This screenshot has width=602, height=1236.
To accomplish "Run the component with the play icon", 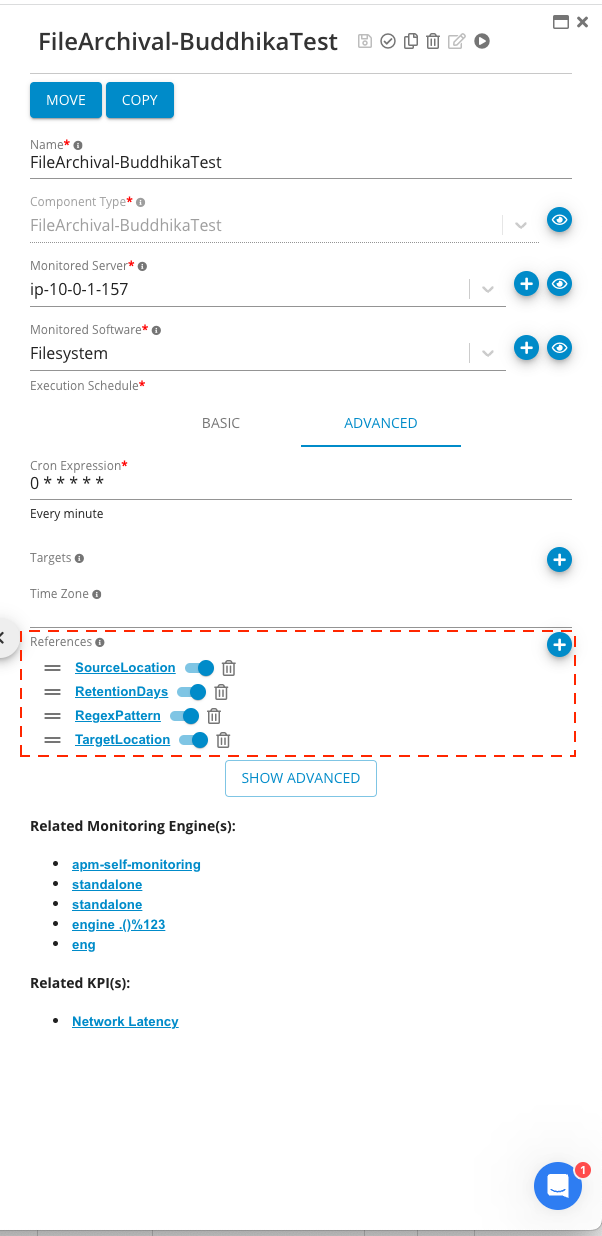I will point(482,41).
